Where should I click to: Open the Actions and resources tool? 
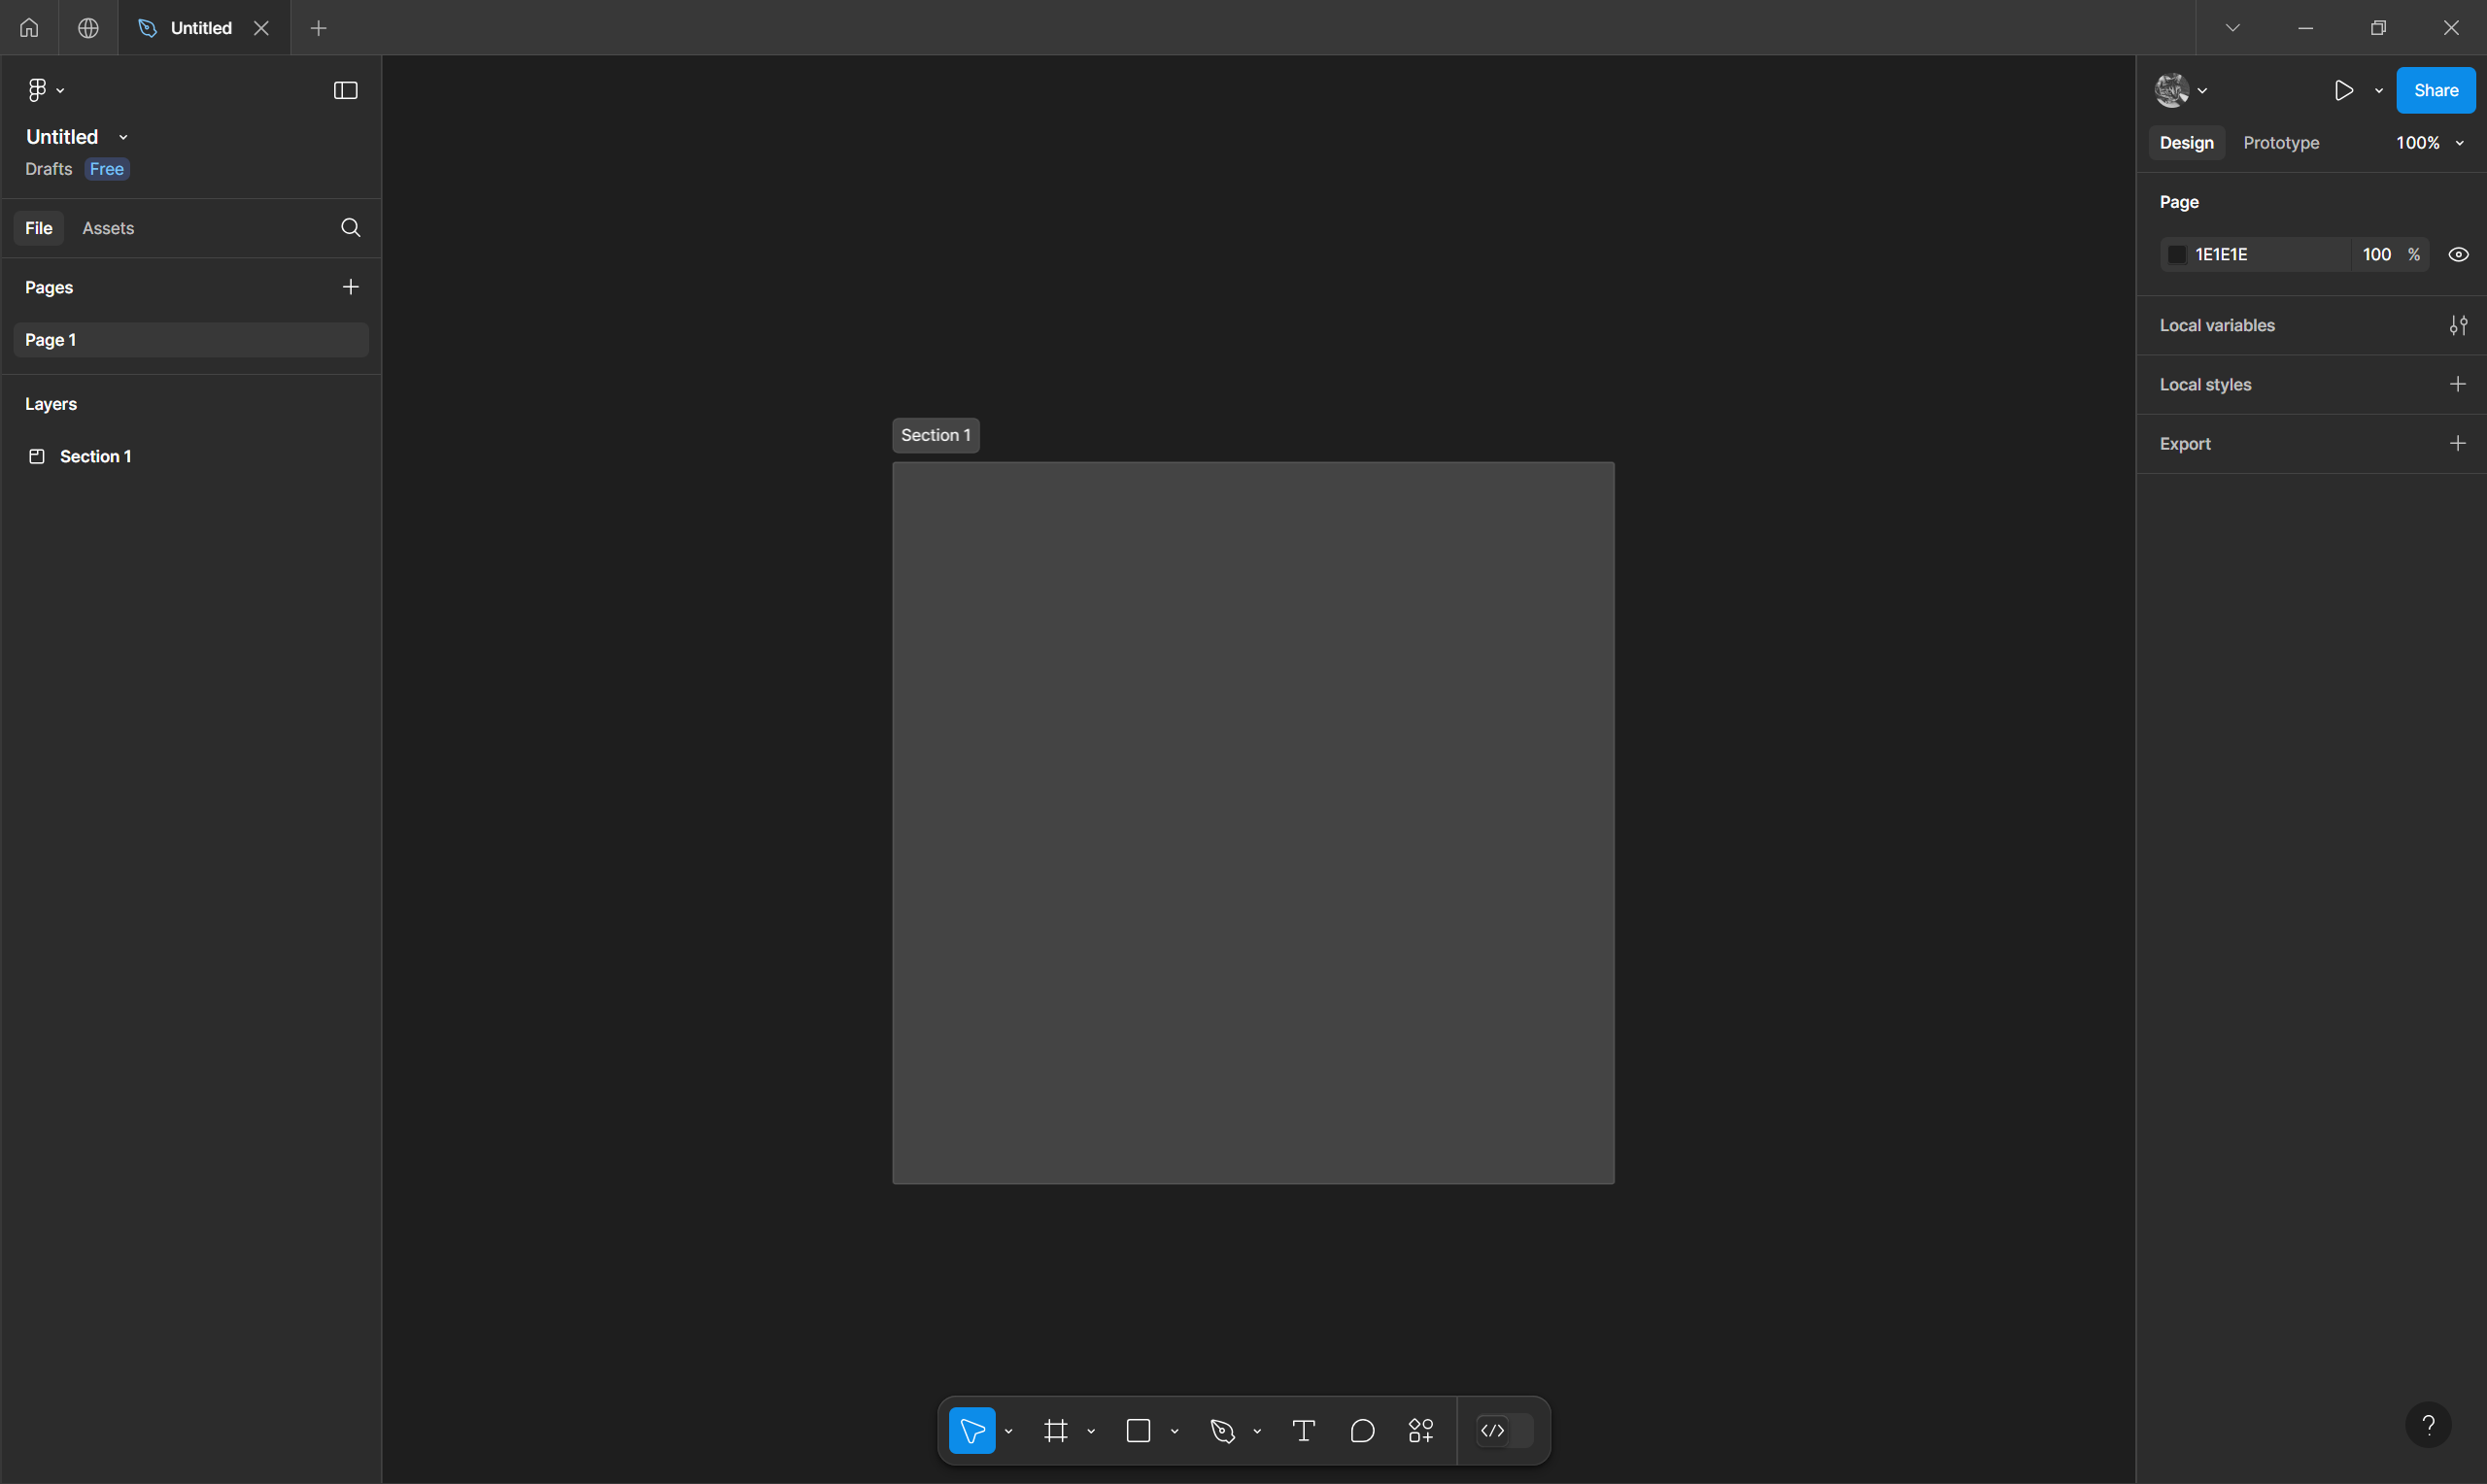(1421, 1431)
